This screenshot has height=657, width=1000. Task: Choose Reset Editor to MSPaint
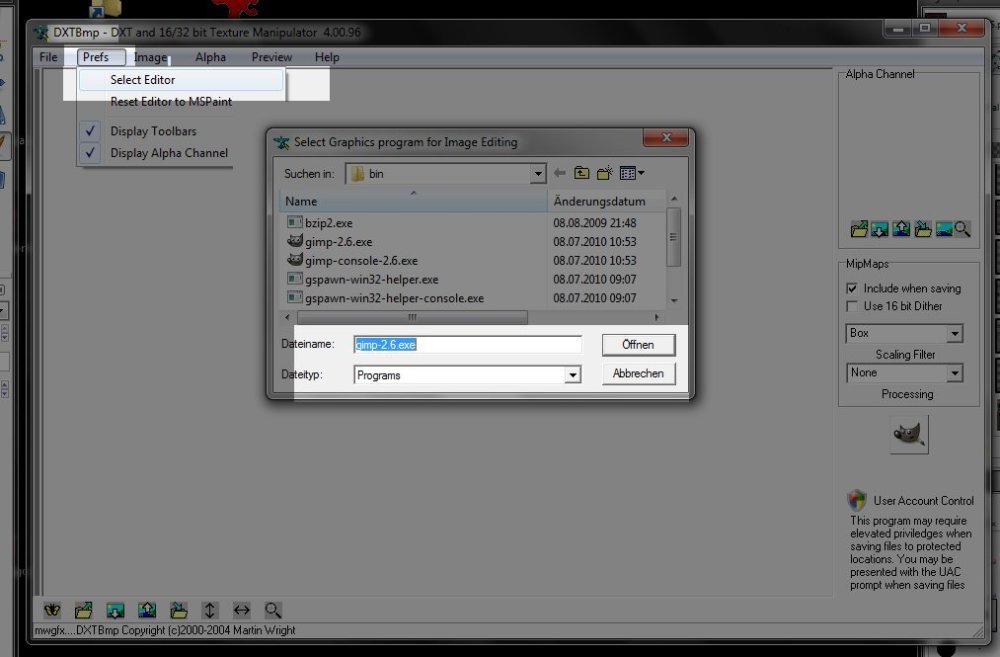pos(171,101)
